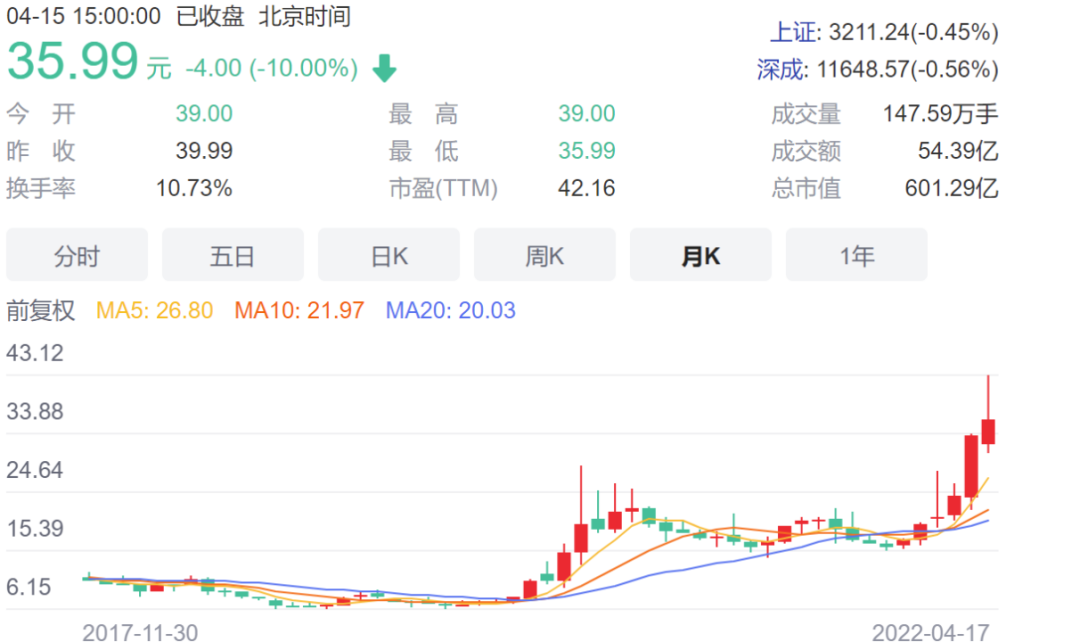Open the 日K chart view
Viewport: 1080px width, 642px height.
[x=388, y=255]
